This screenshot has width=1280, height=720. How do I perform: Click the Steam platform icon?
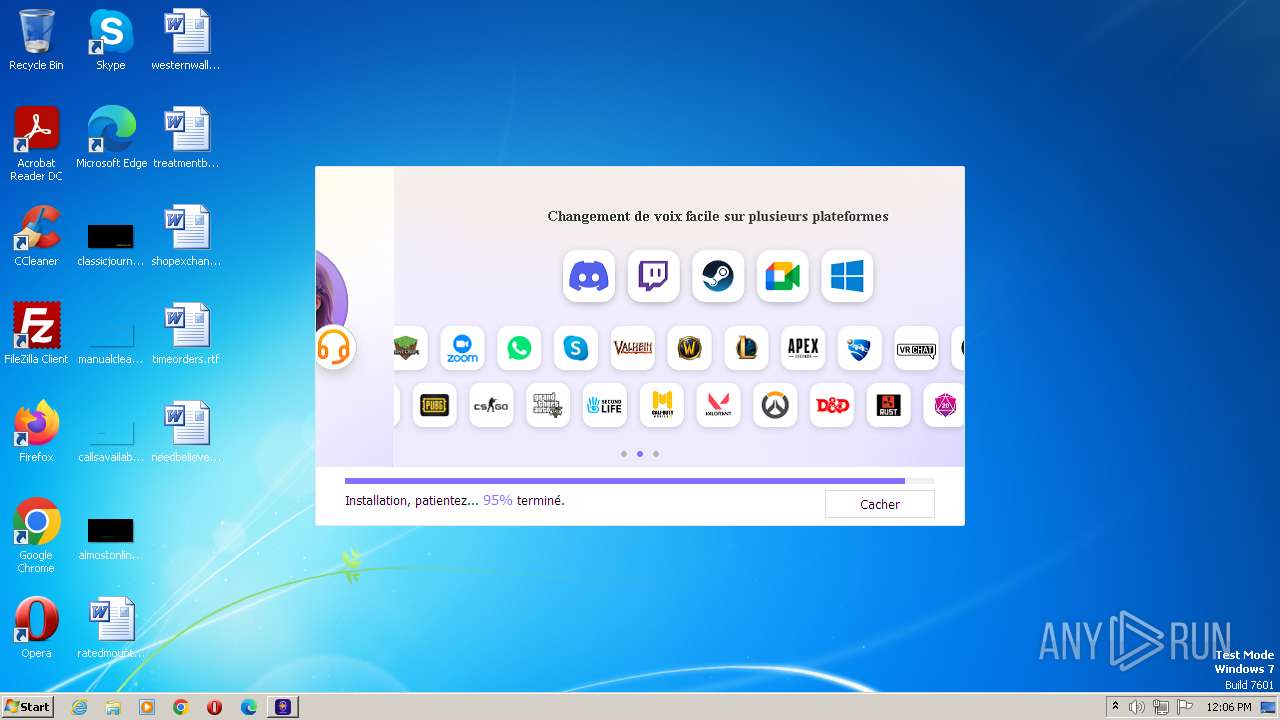click(718, 276)
